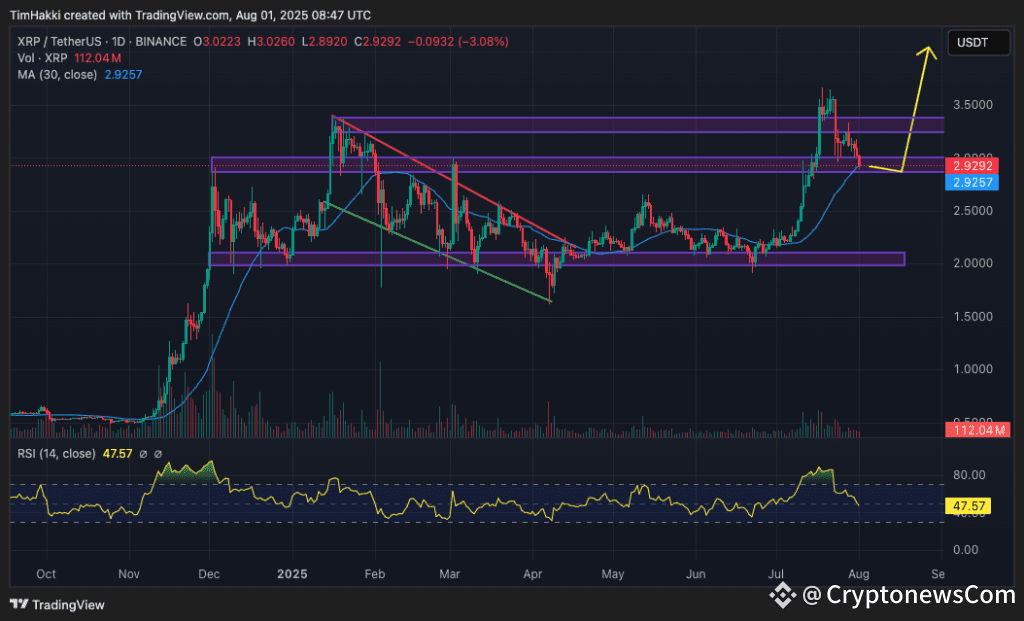Click the 2.0000 price axis label

point(973,263)
